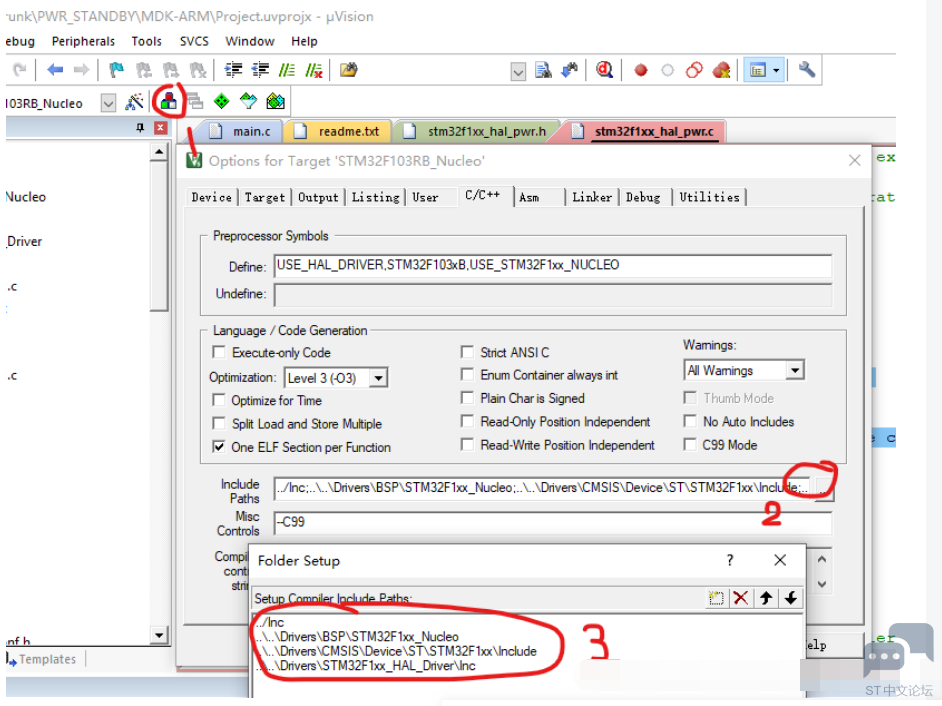Viewport: 942px width, 706px height.
Task: Expand the Warnings dropdown list
Action: coord(794,371)
